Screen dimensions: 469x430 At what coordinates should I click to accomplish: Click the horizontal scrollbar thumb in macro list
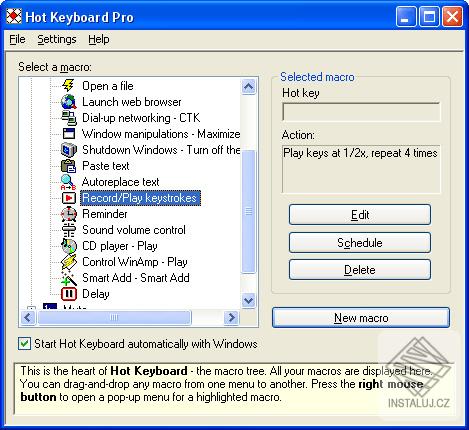click(x=115, y=317)
